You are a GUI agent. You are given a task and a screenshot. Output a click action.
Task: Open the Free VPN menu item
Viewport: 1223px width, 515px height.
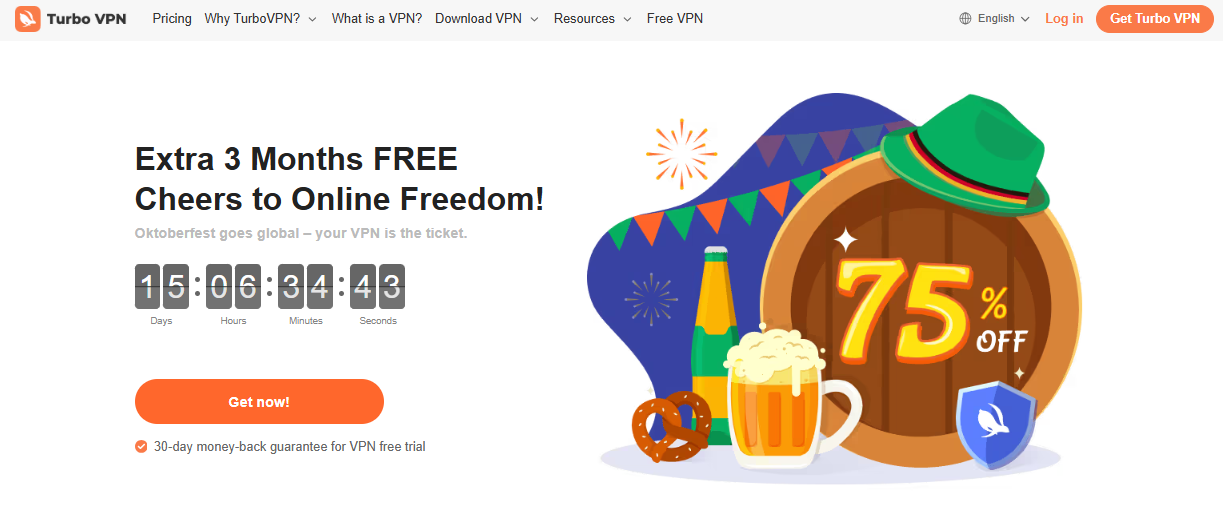pos(675,19)
